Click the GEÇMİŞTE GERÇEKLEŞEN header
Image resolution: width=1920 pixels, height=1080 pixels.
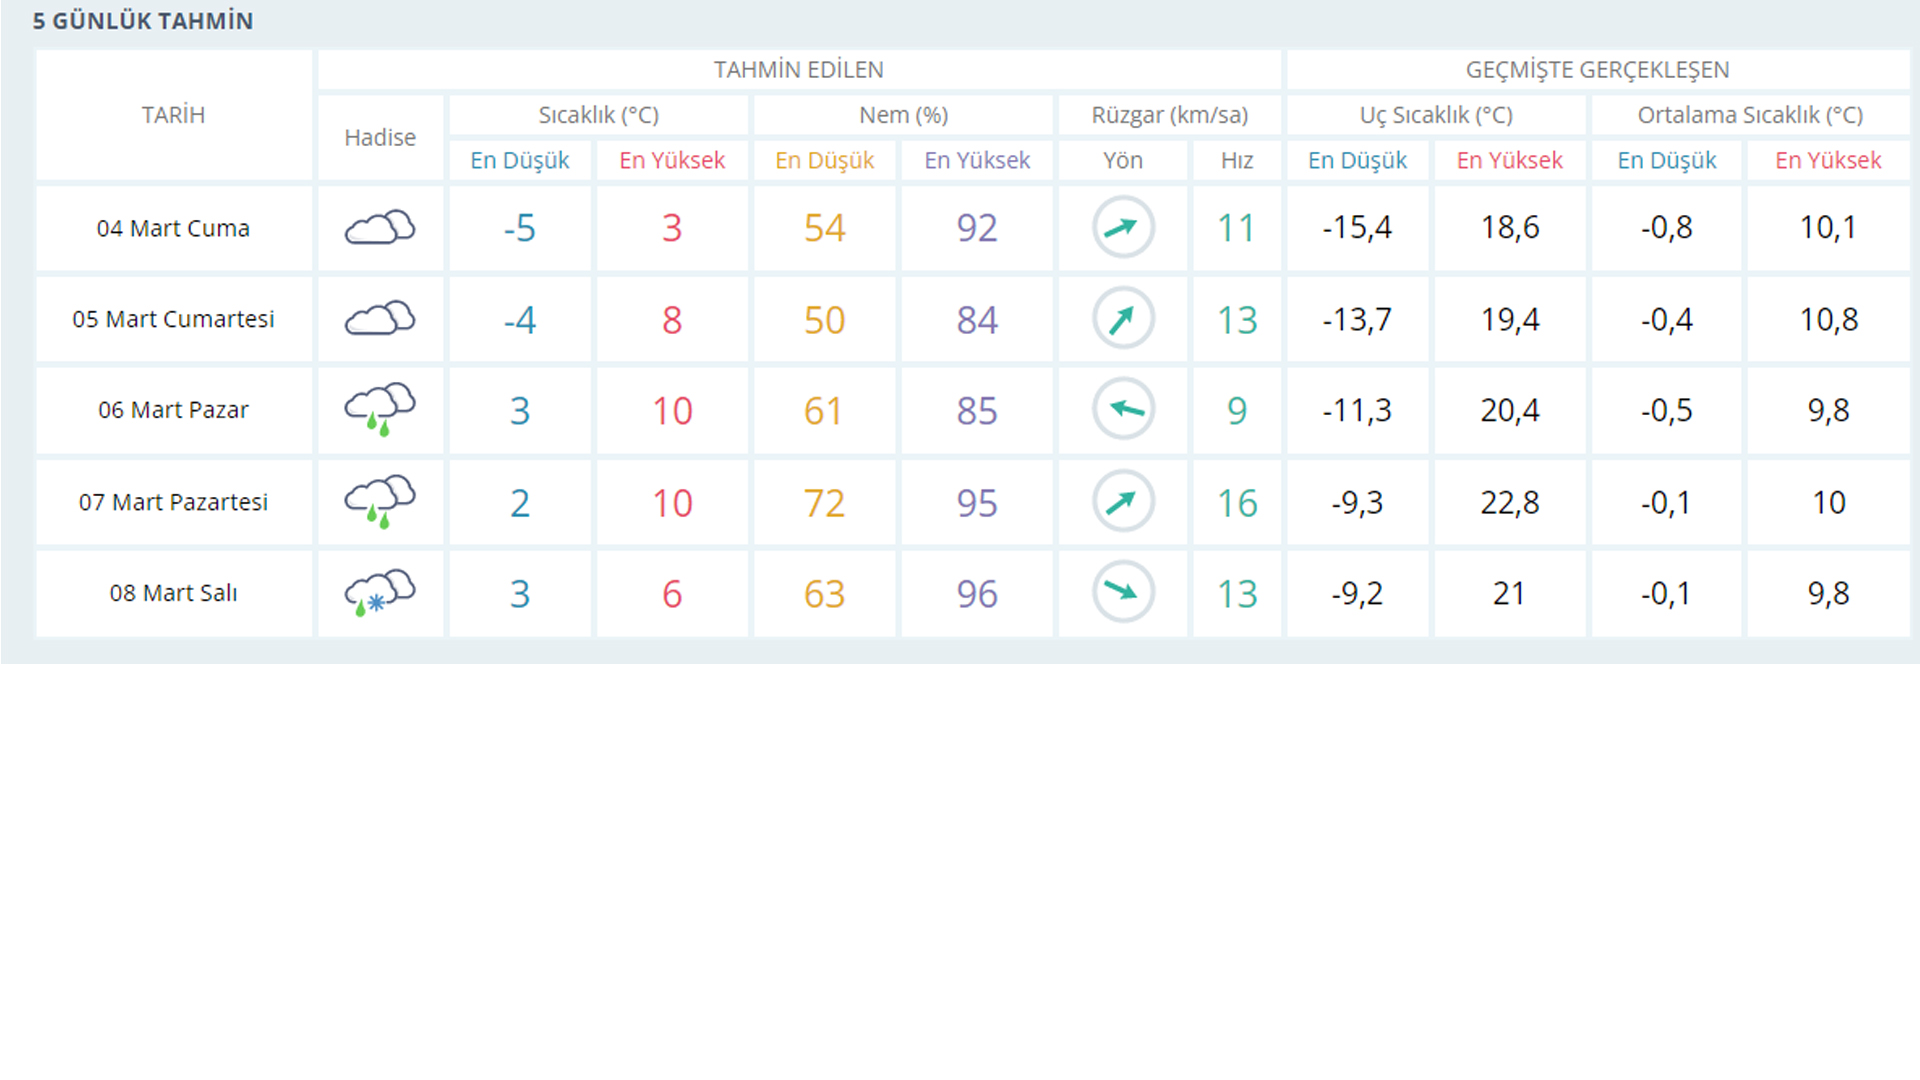pos(1597,70)
